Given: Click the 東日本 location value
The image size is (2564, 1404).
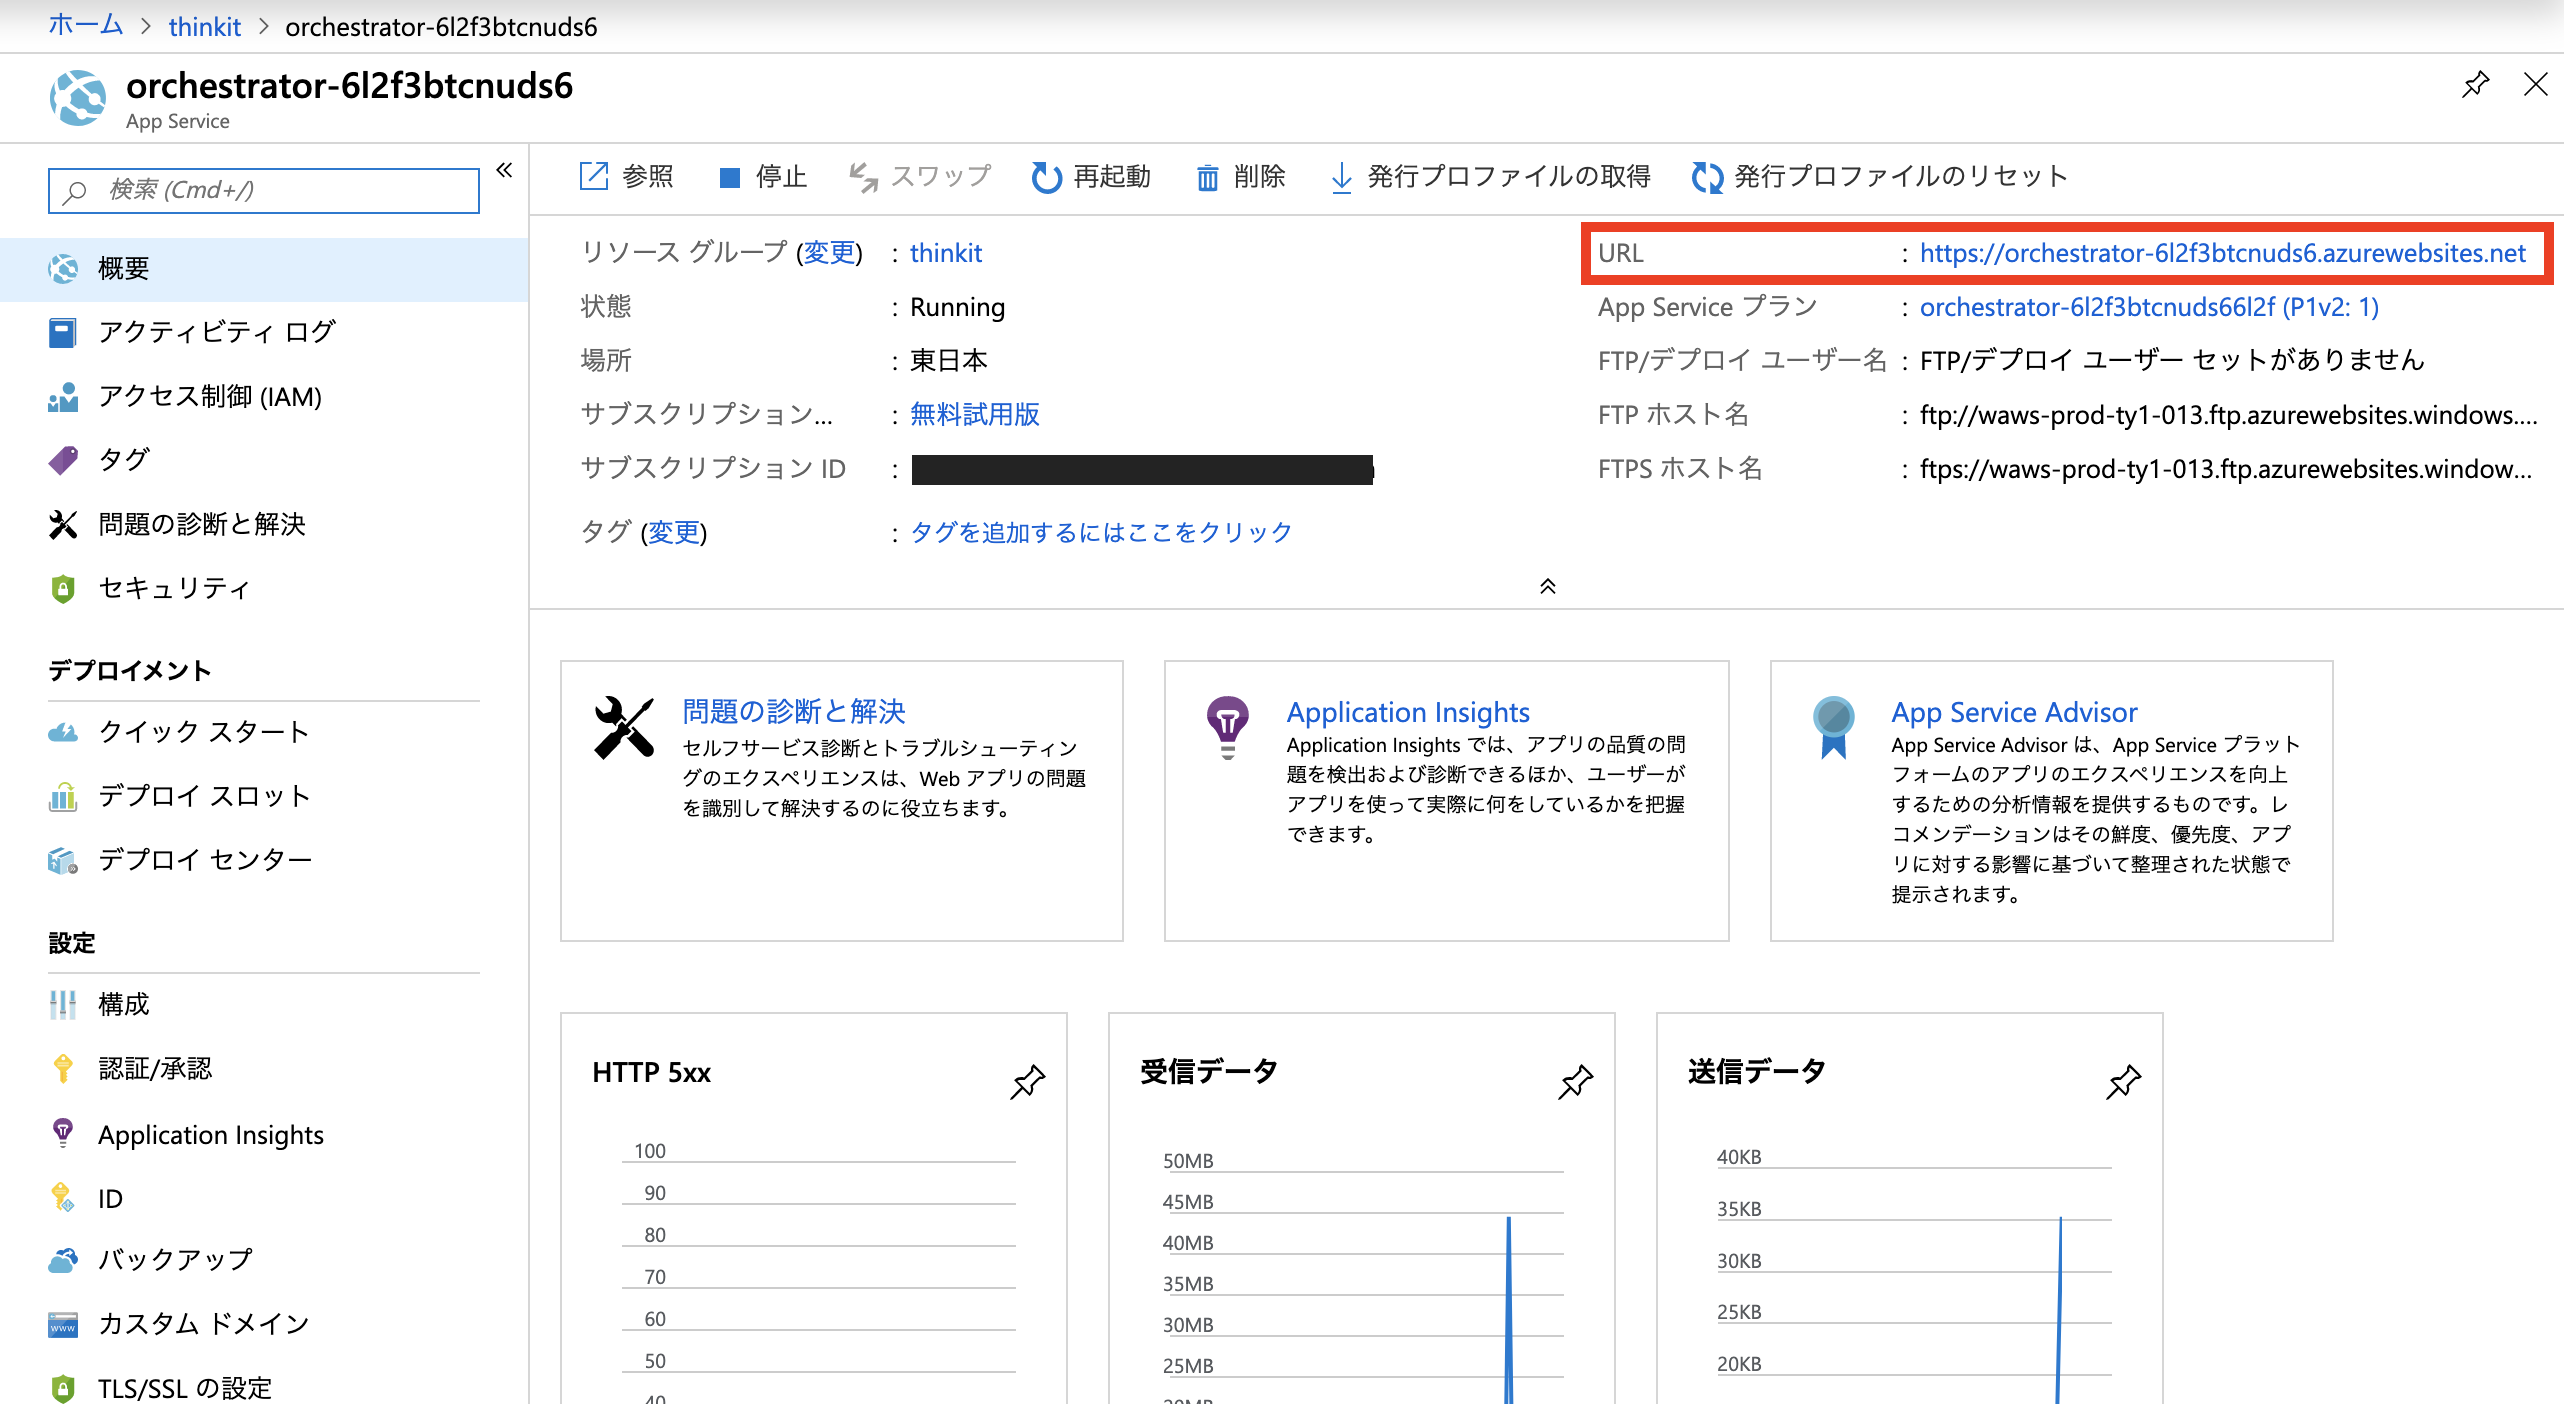Looking at the screenshot, I should (949, 360).
